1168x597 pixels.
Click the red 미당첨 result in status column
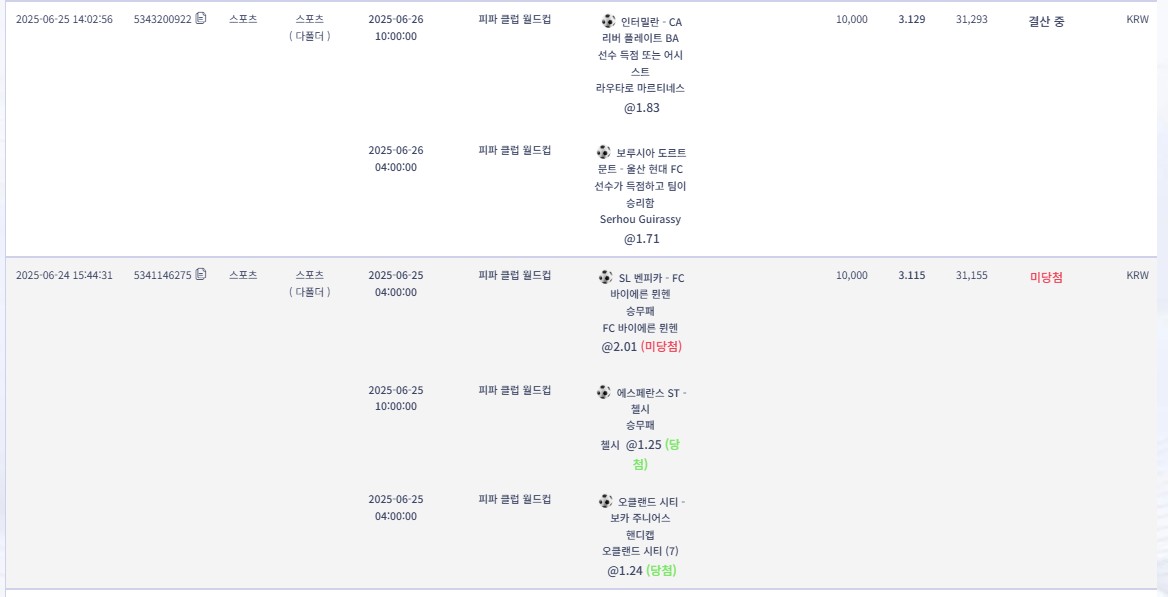1046,277
